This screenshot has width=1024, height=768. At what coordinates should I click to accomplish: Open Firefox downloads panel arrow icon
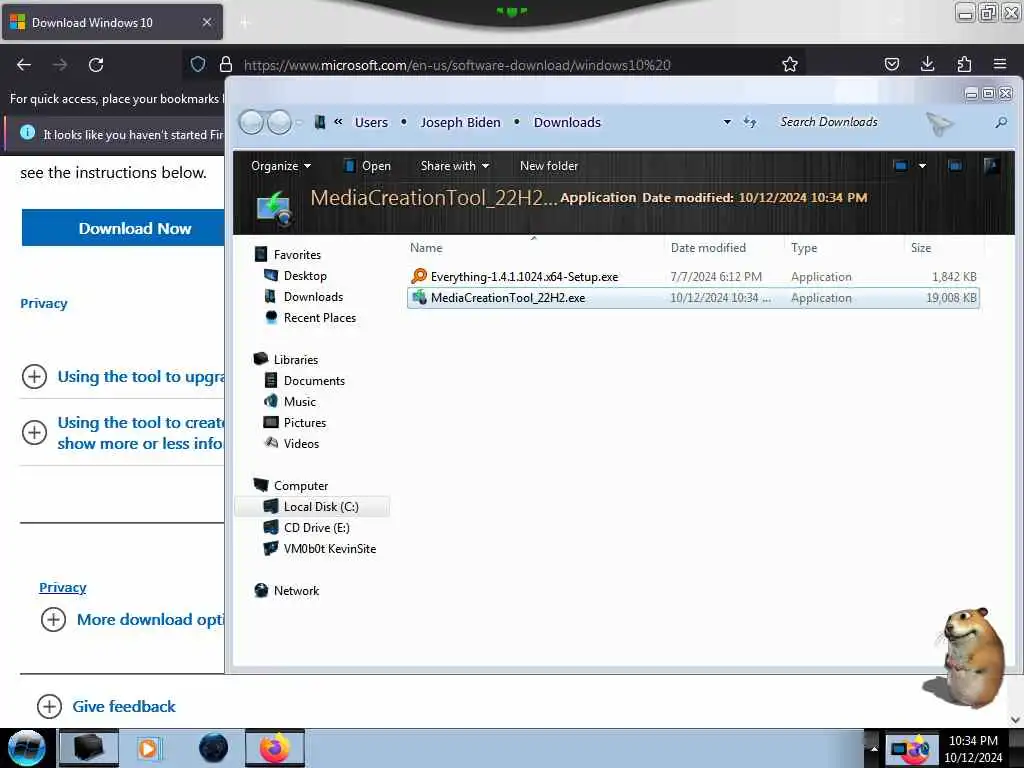click(x=927, y=64)
